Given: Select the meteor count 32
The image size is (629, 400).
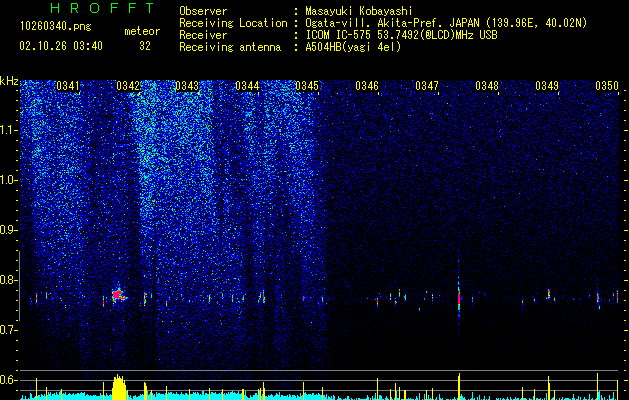Looking at the screenshot, I should coord(145,46).
